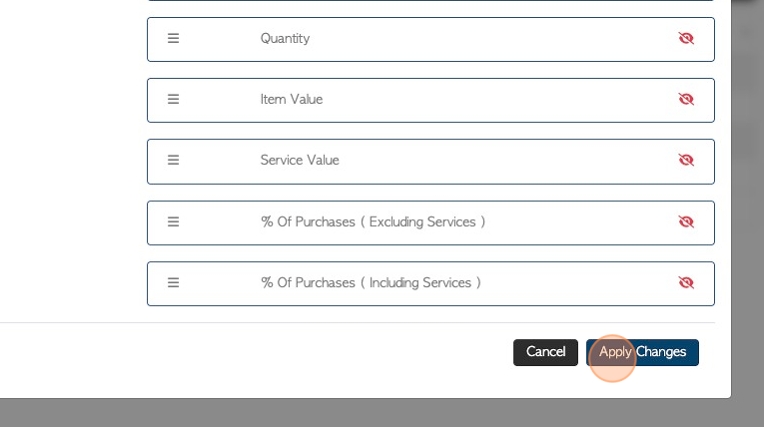The image size is (764, 427).
Task: Select the Service Value row's hamburger handle
Action: click(x=173, y=160)
